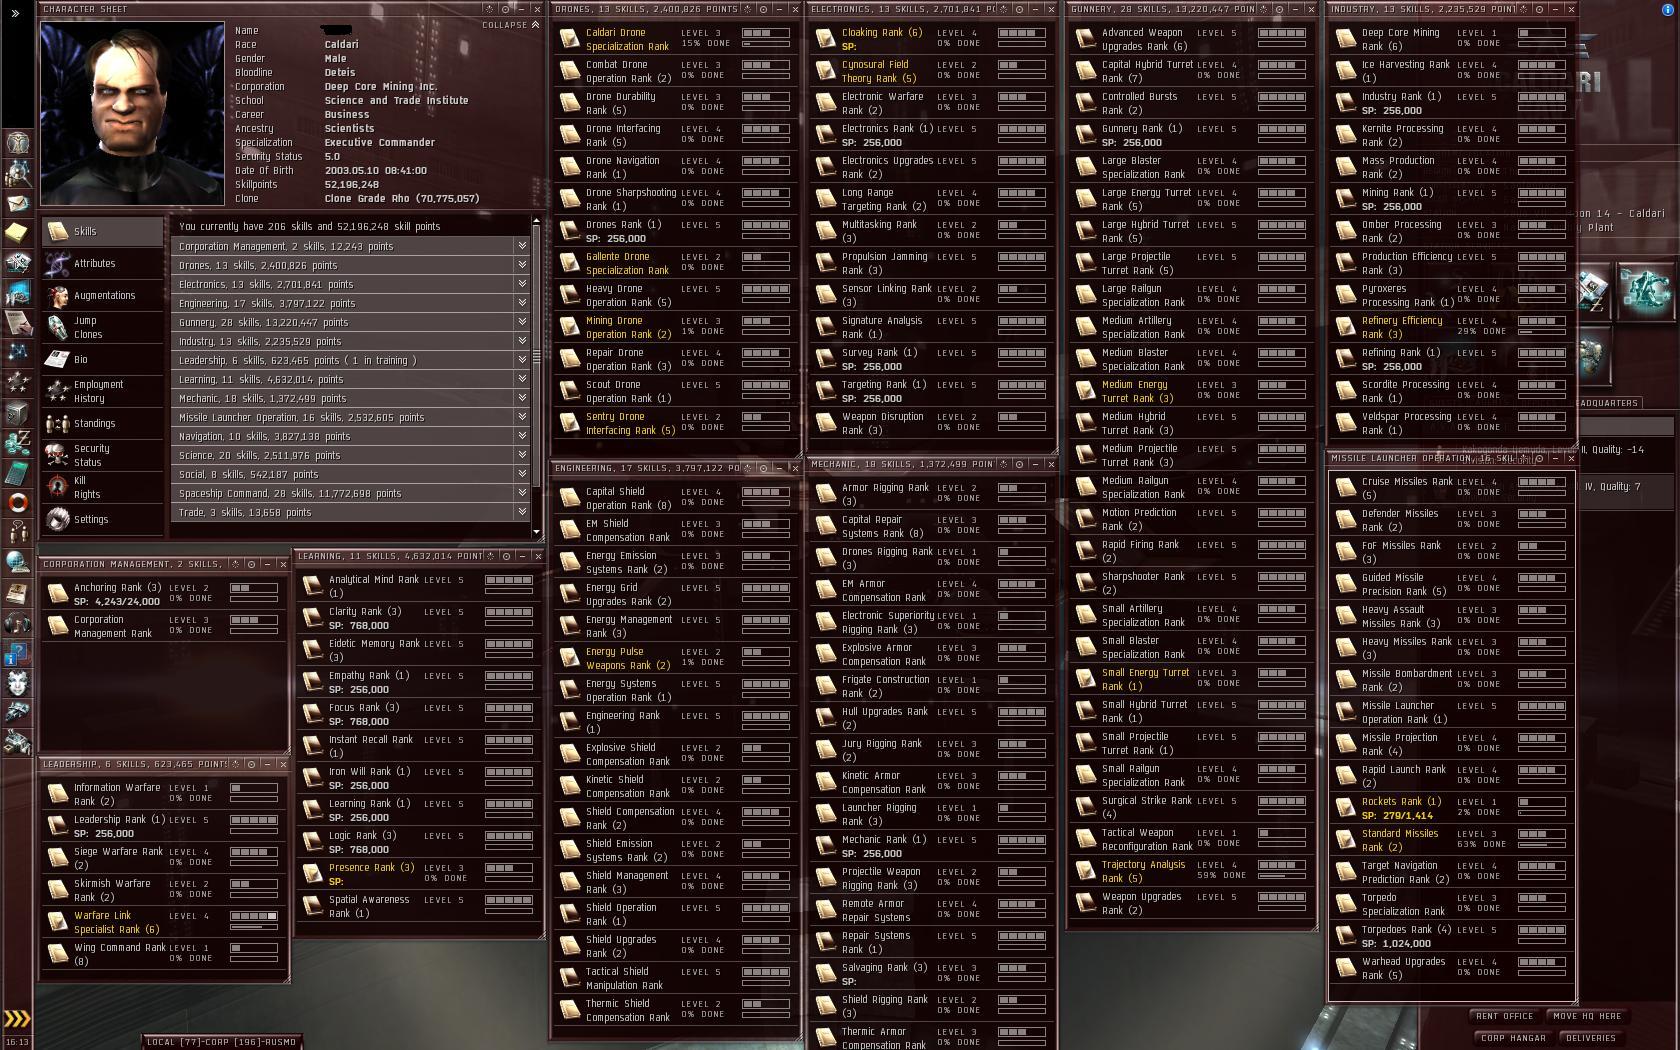Click the white face mask icon in the sidebar
The height and width of the screenshot is (1050, 1680).
[x=17, y=683]
